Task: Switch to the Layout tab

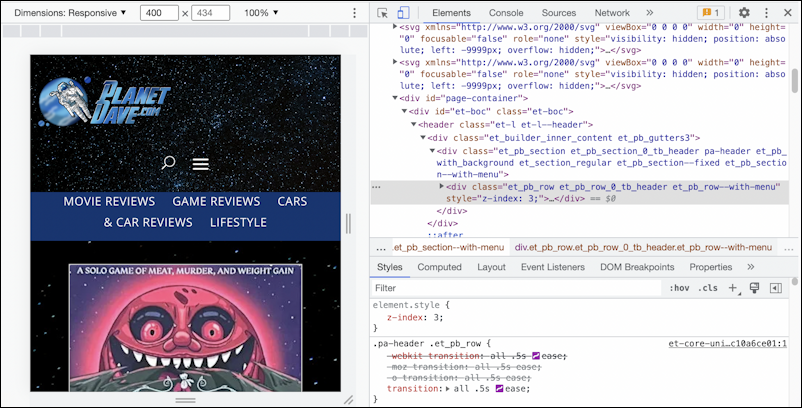Action: (491, 267)
